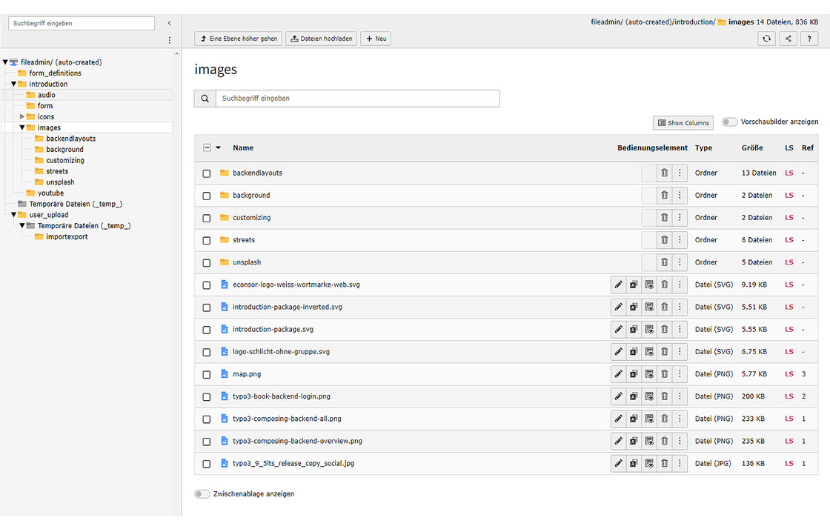Open more-actions kebab for map.png
830x530 pixels.
[680, 374]
